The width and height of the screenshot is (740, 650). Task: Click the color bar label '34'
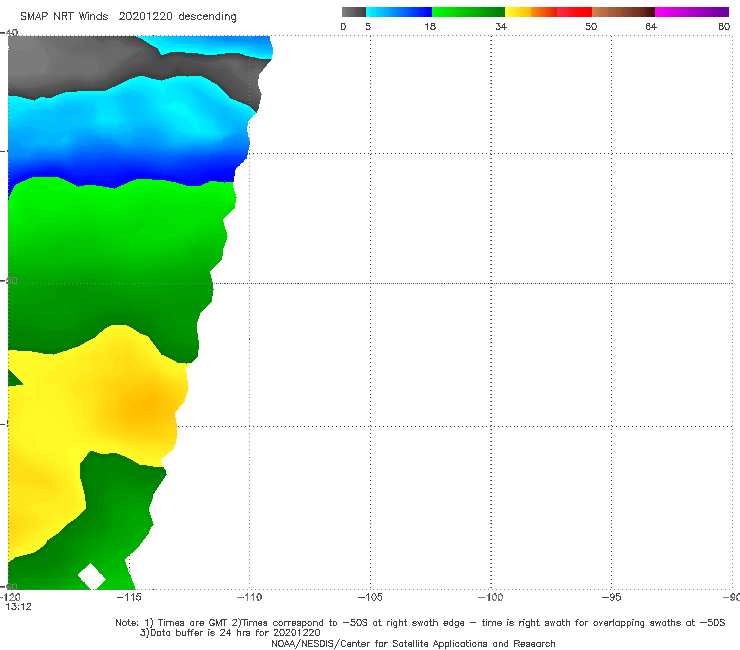pos(501,26)
